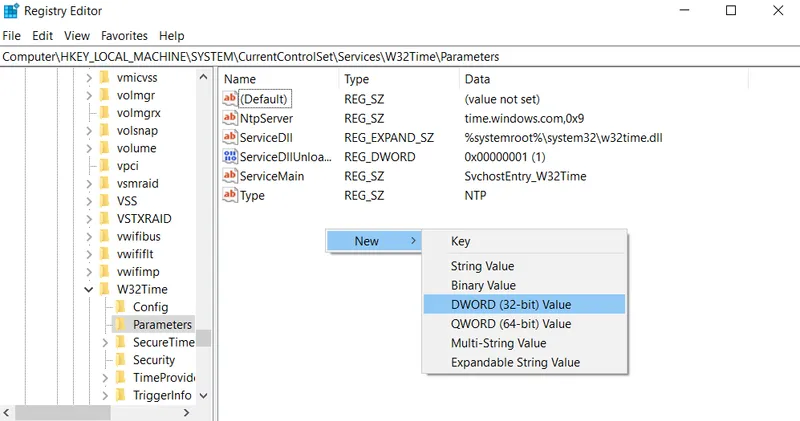
Task: Click the Parameters folder icon in tree
Action: [121, 324]
